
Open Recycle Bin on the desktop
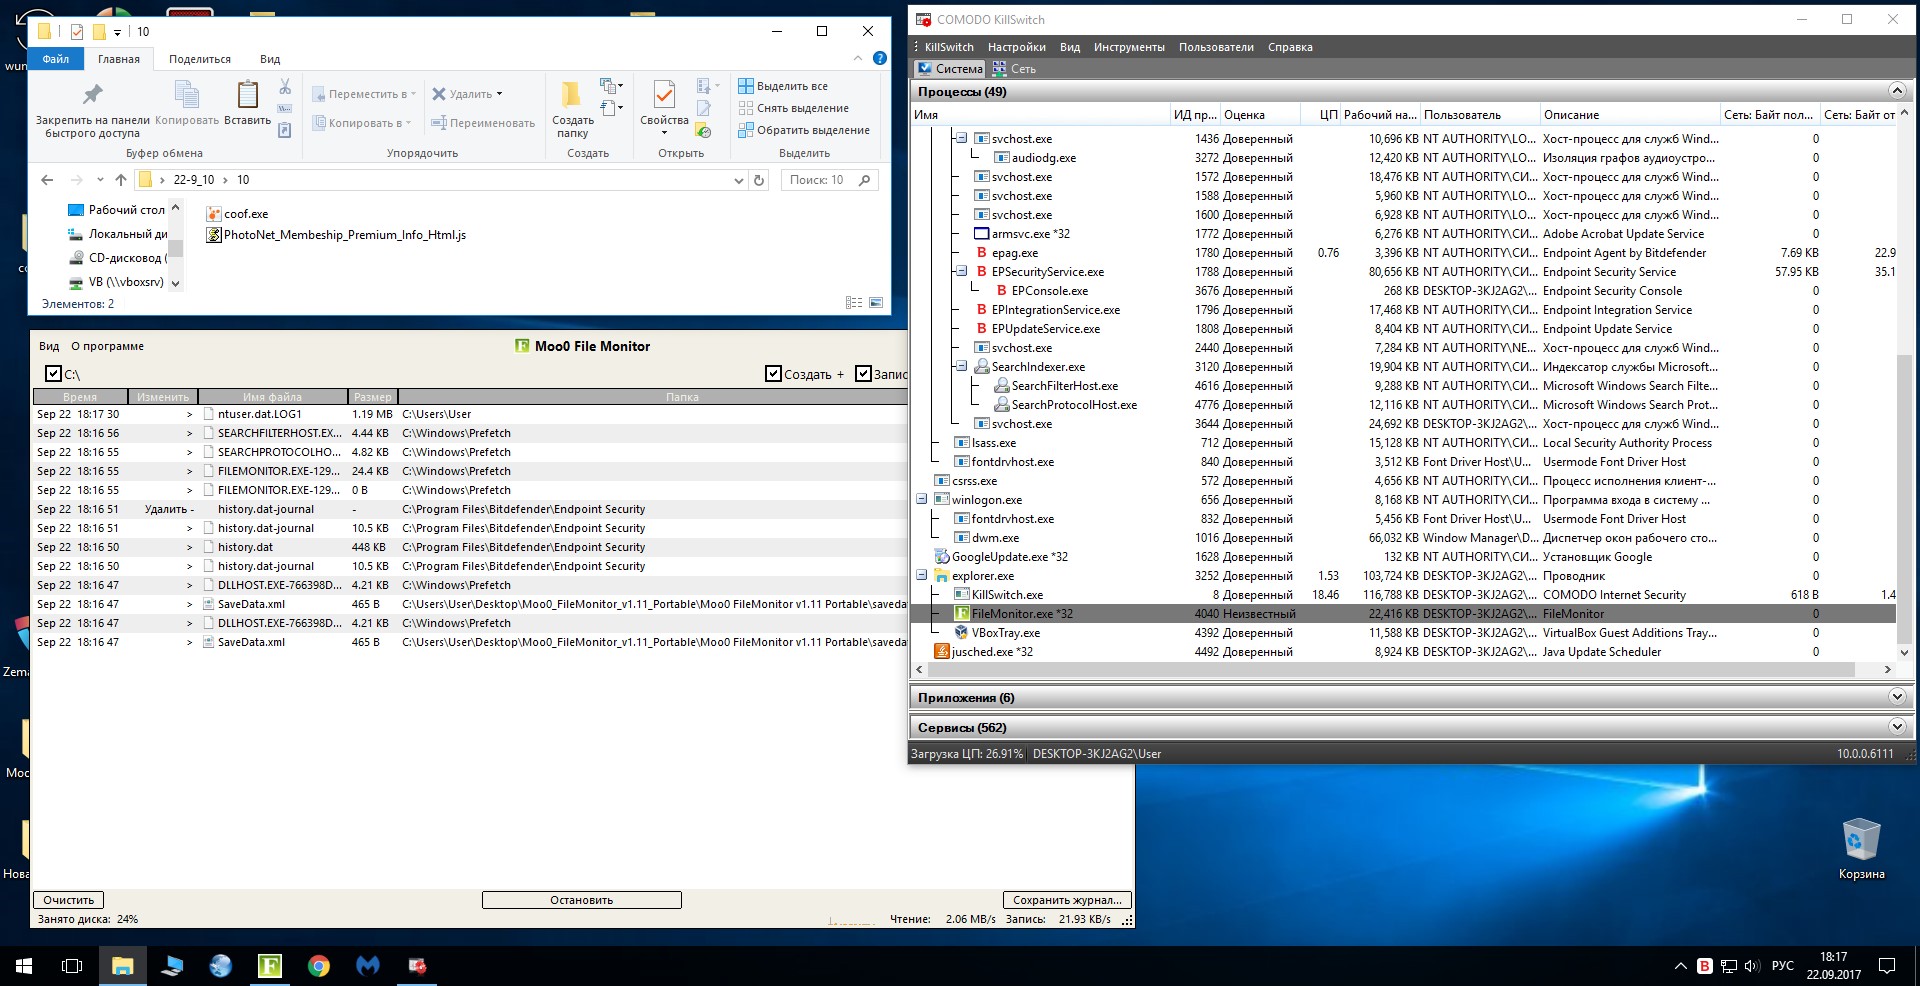coord(1860,840)
